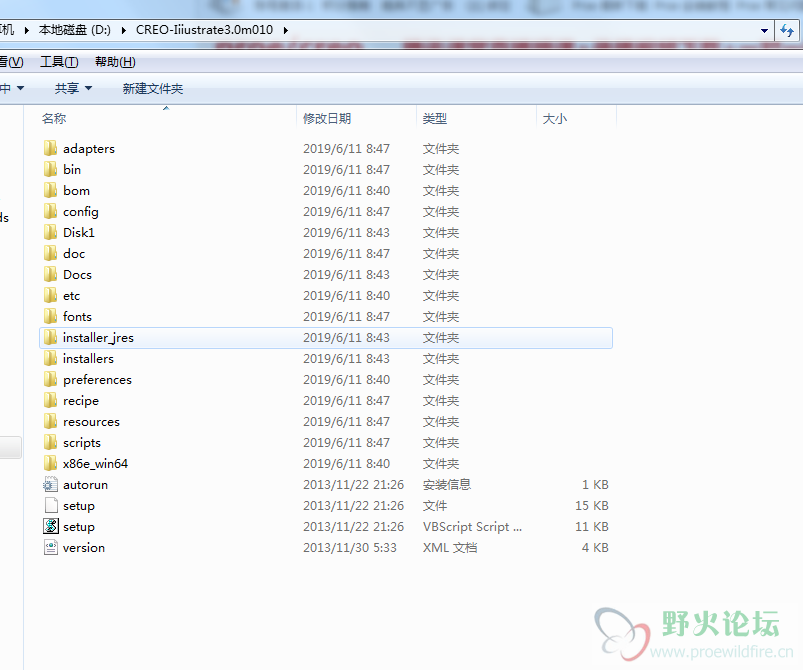Image resolution: width=803 pixels, height=670 pixels.
Task: Select the recipe folder name
Action: click(81, 401)
